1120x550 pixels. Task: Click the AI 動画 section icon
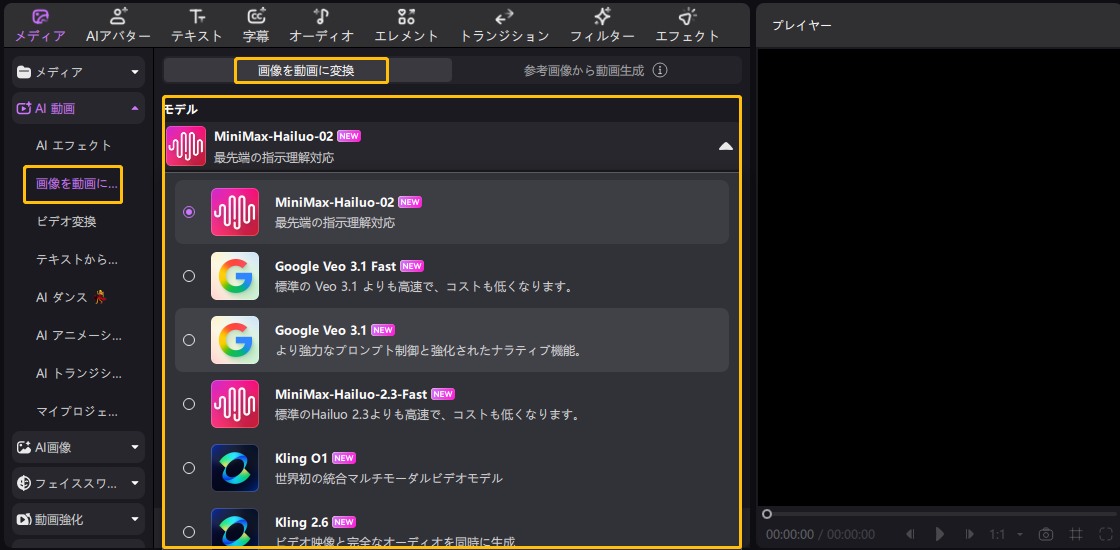point(24,108)
